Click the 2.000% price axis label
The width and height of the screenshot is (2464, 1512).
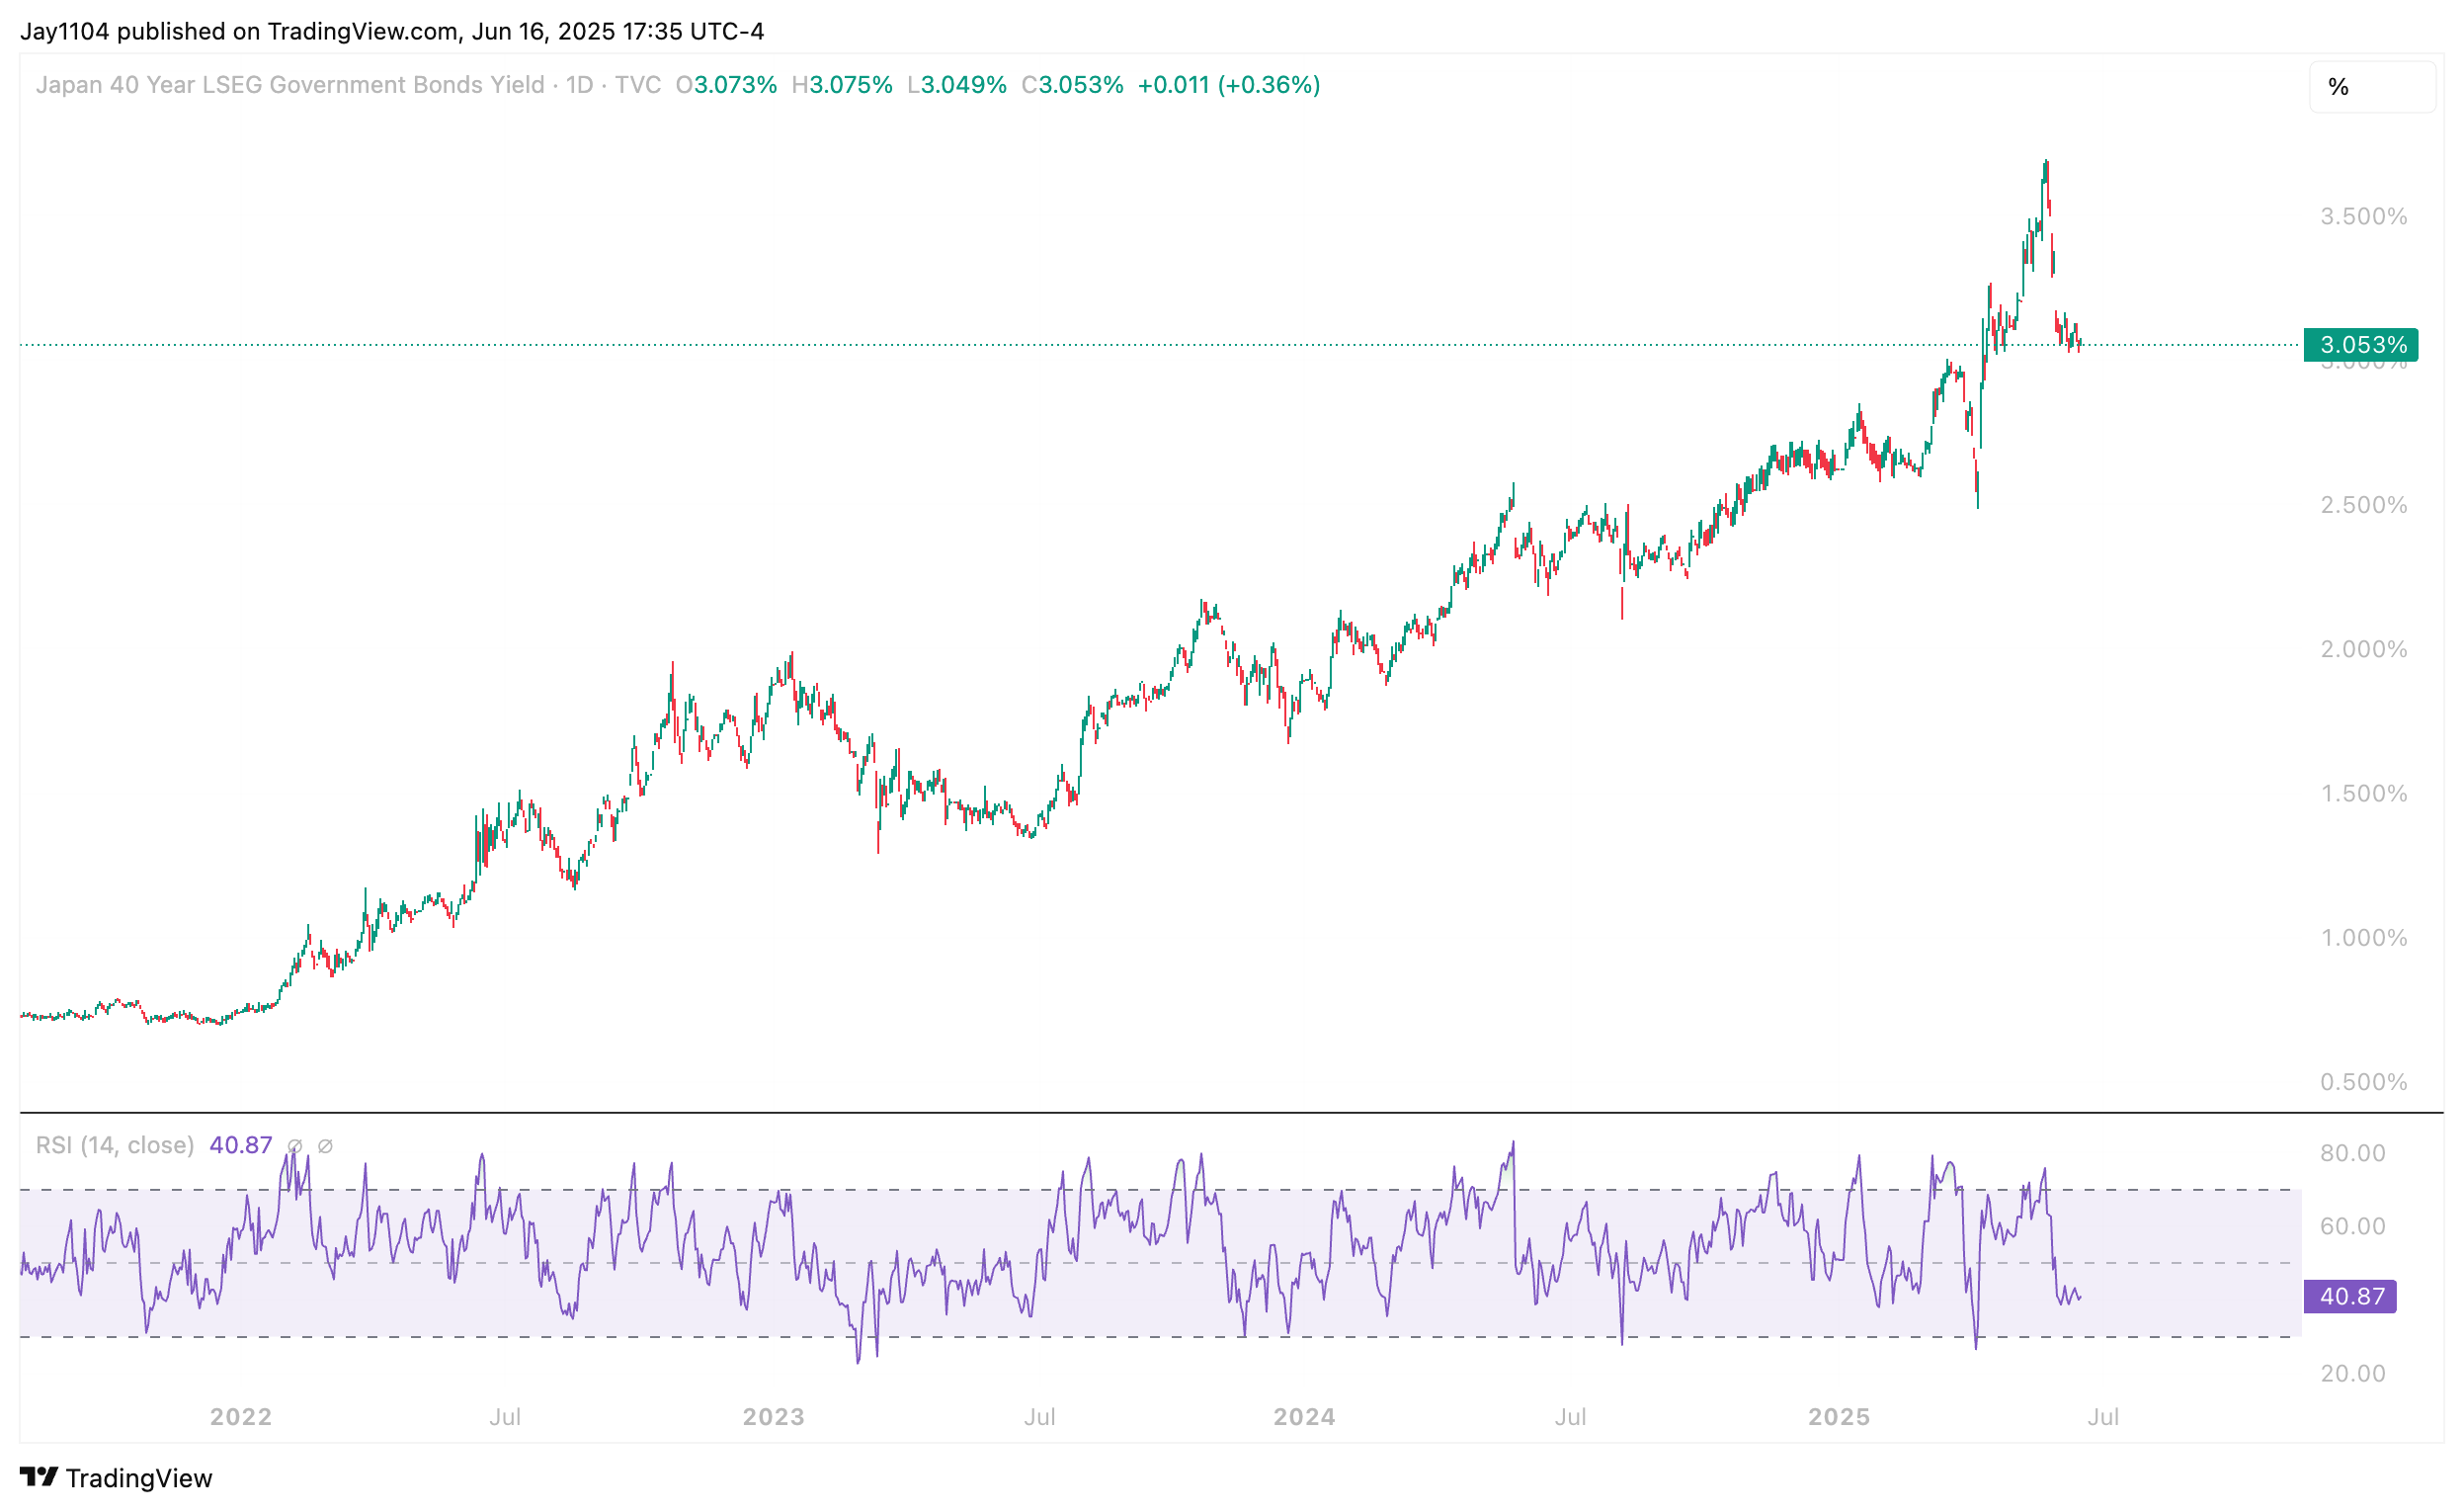tap(2364, 650)
